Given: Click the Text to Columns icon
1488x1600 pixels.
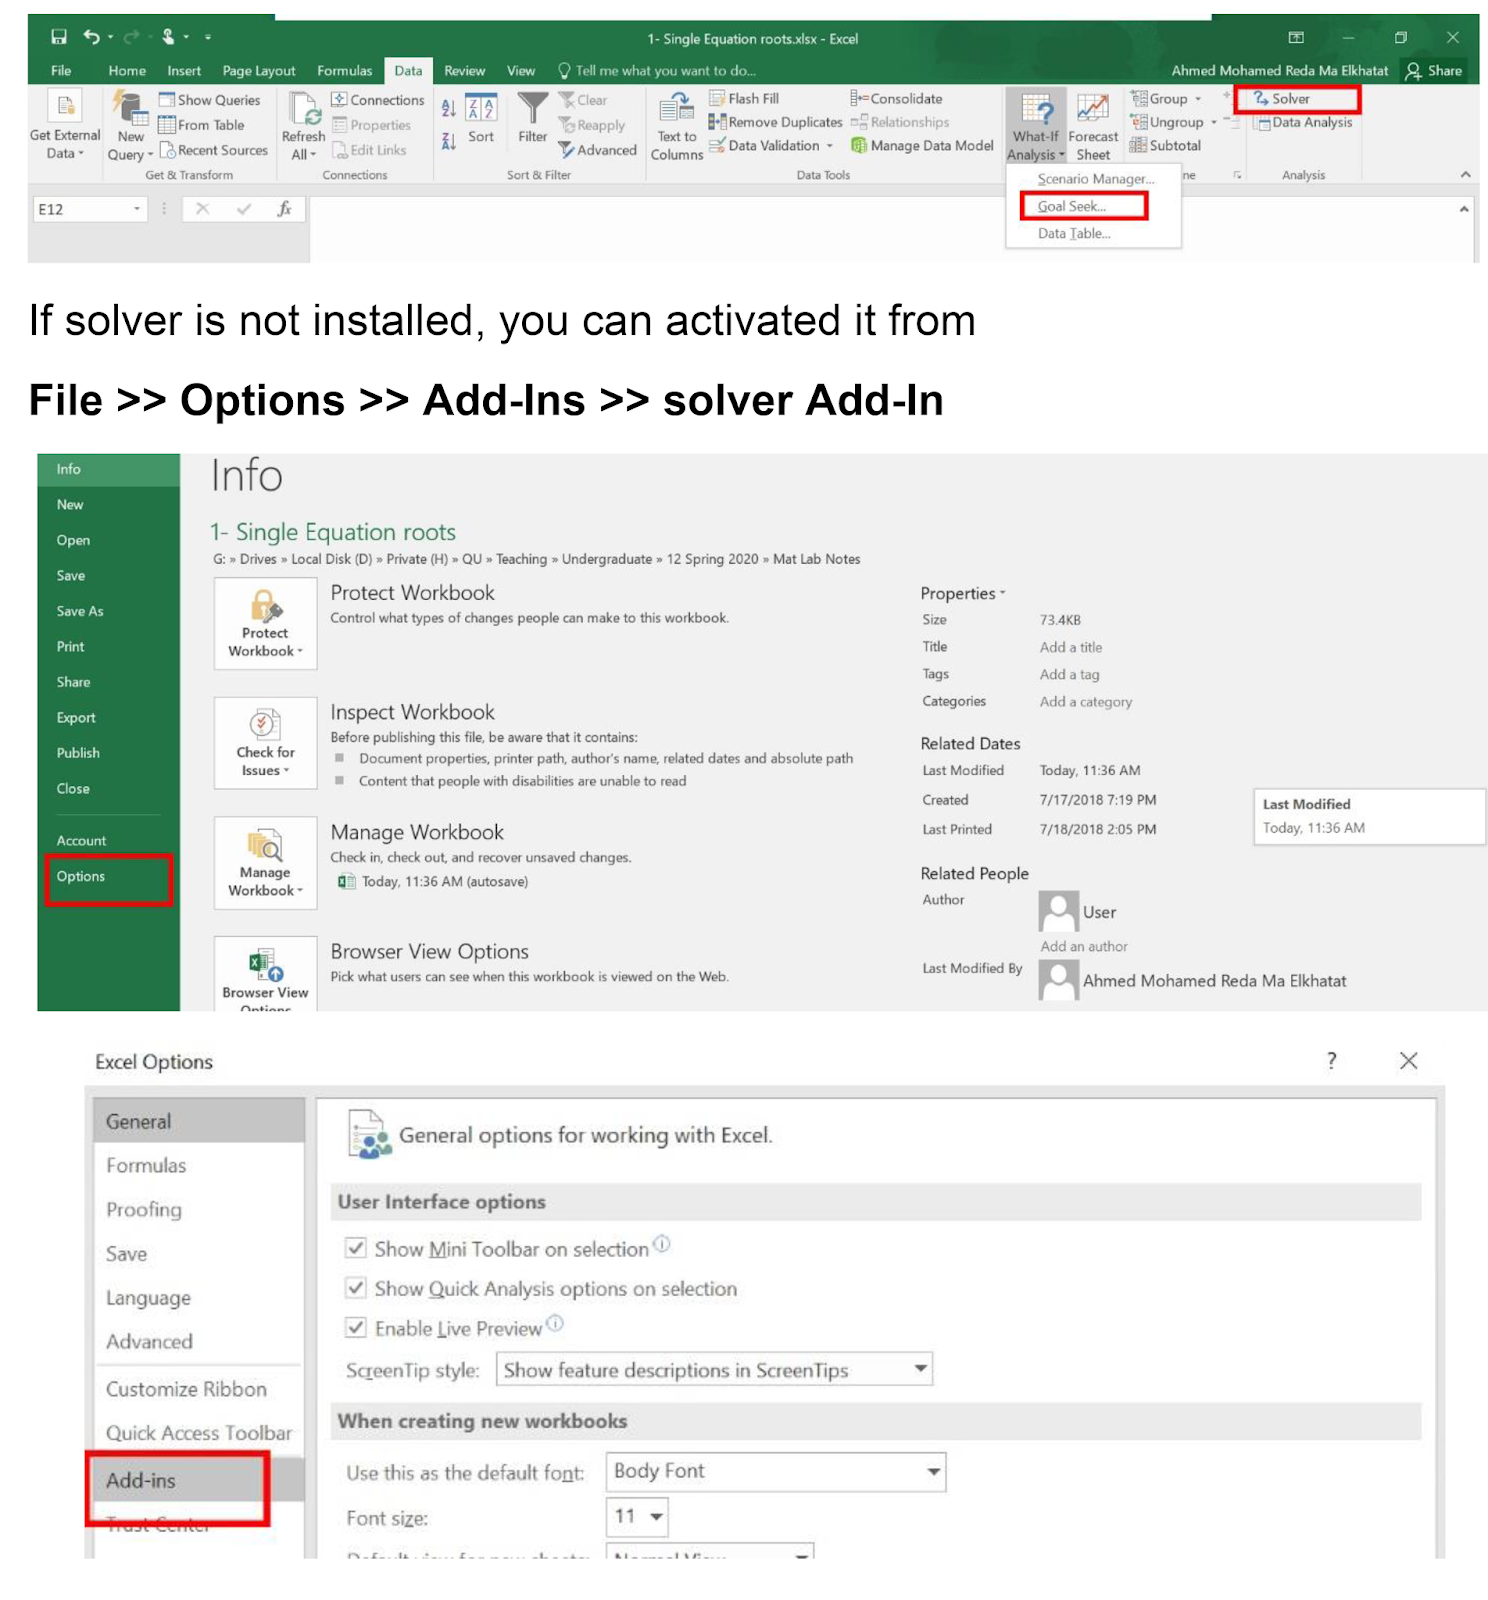Looking at the screenshot, I should pos(677,107).
